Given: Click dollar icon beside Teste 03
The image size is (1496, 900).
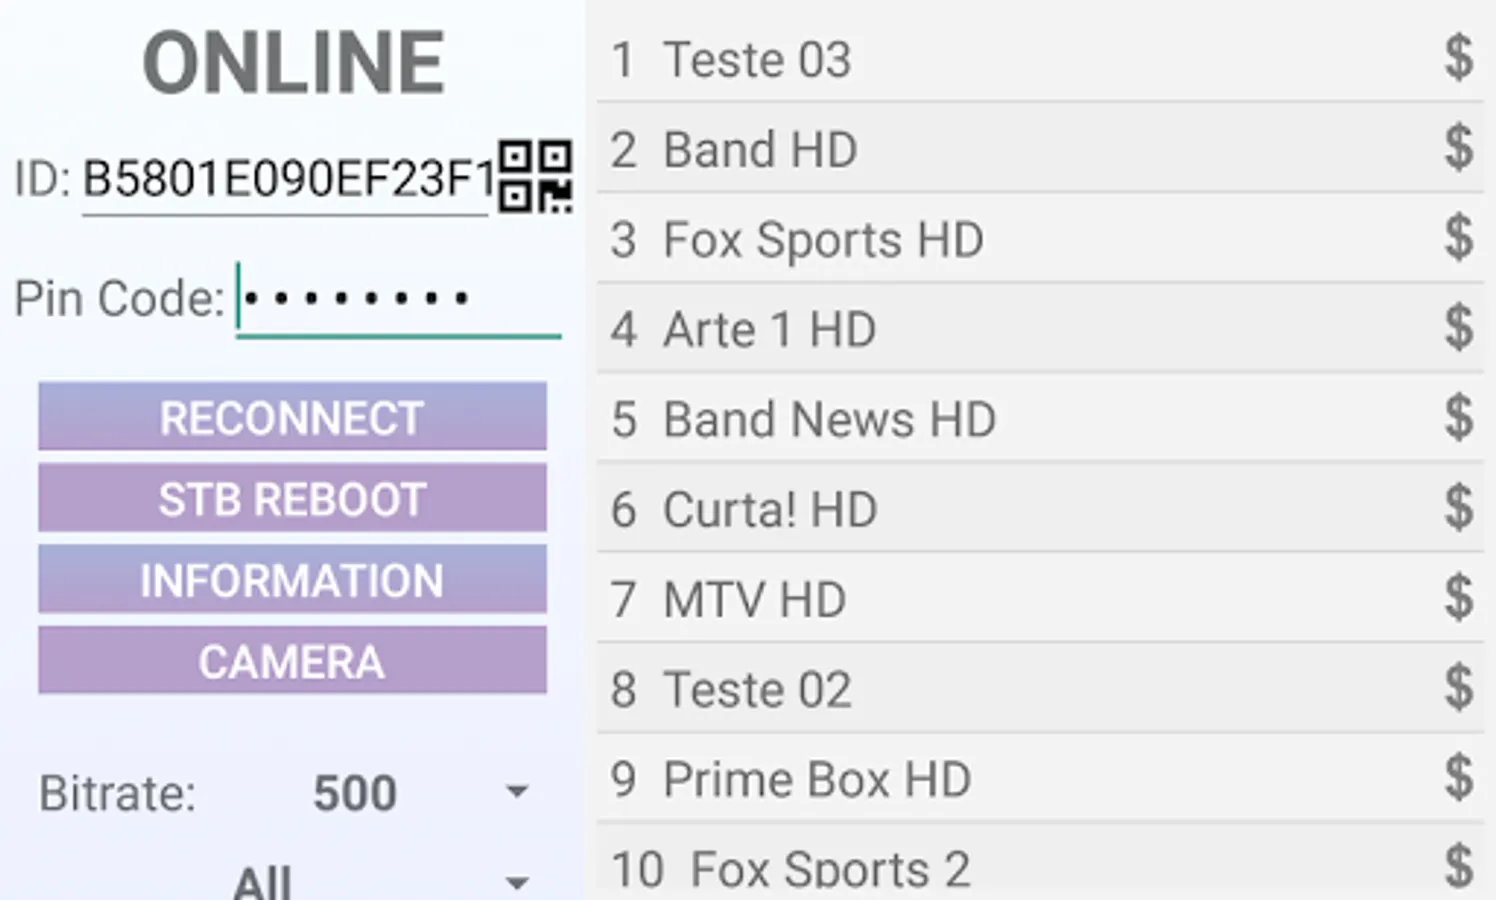Looking at the screenshot, I should point(1458,58).
